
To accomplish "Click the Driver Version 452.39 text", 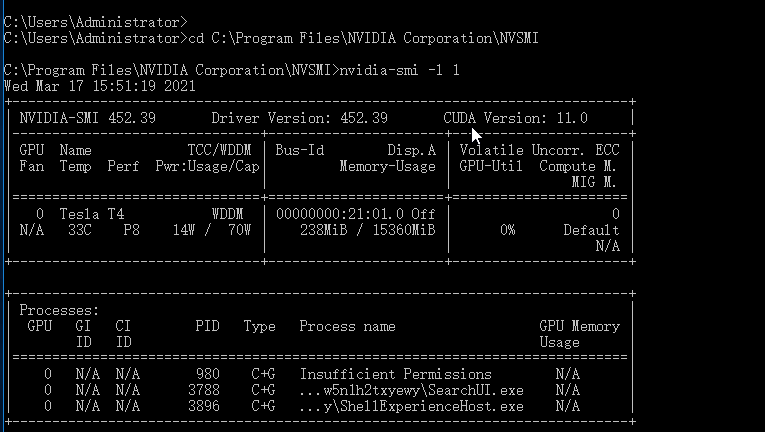I will [300, 118].
